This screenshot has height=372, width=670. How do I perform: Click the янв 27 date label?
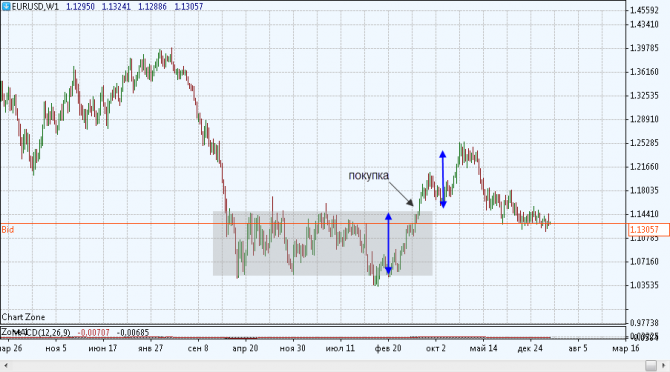pyautogui.click(x=150, y=349)
